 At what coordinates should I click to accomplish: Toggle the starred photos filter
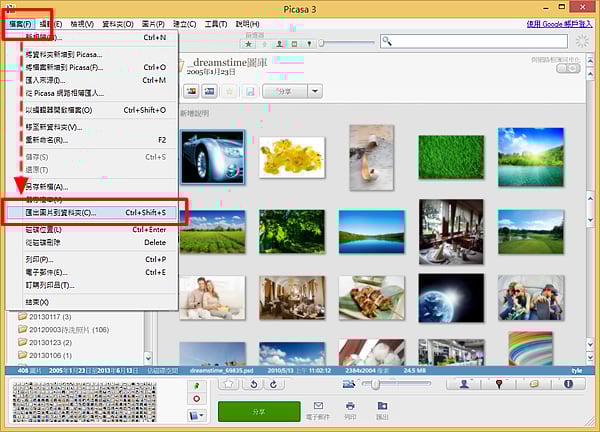[248, 44]
